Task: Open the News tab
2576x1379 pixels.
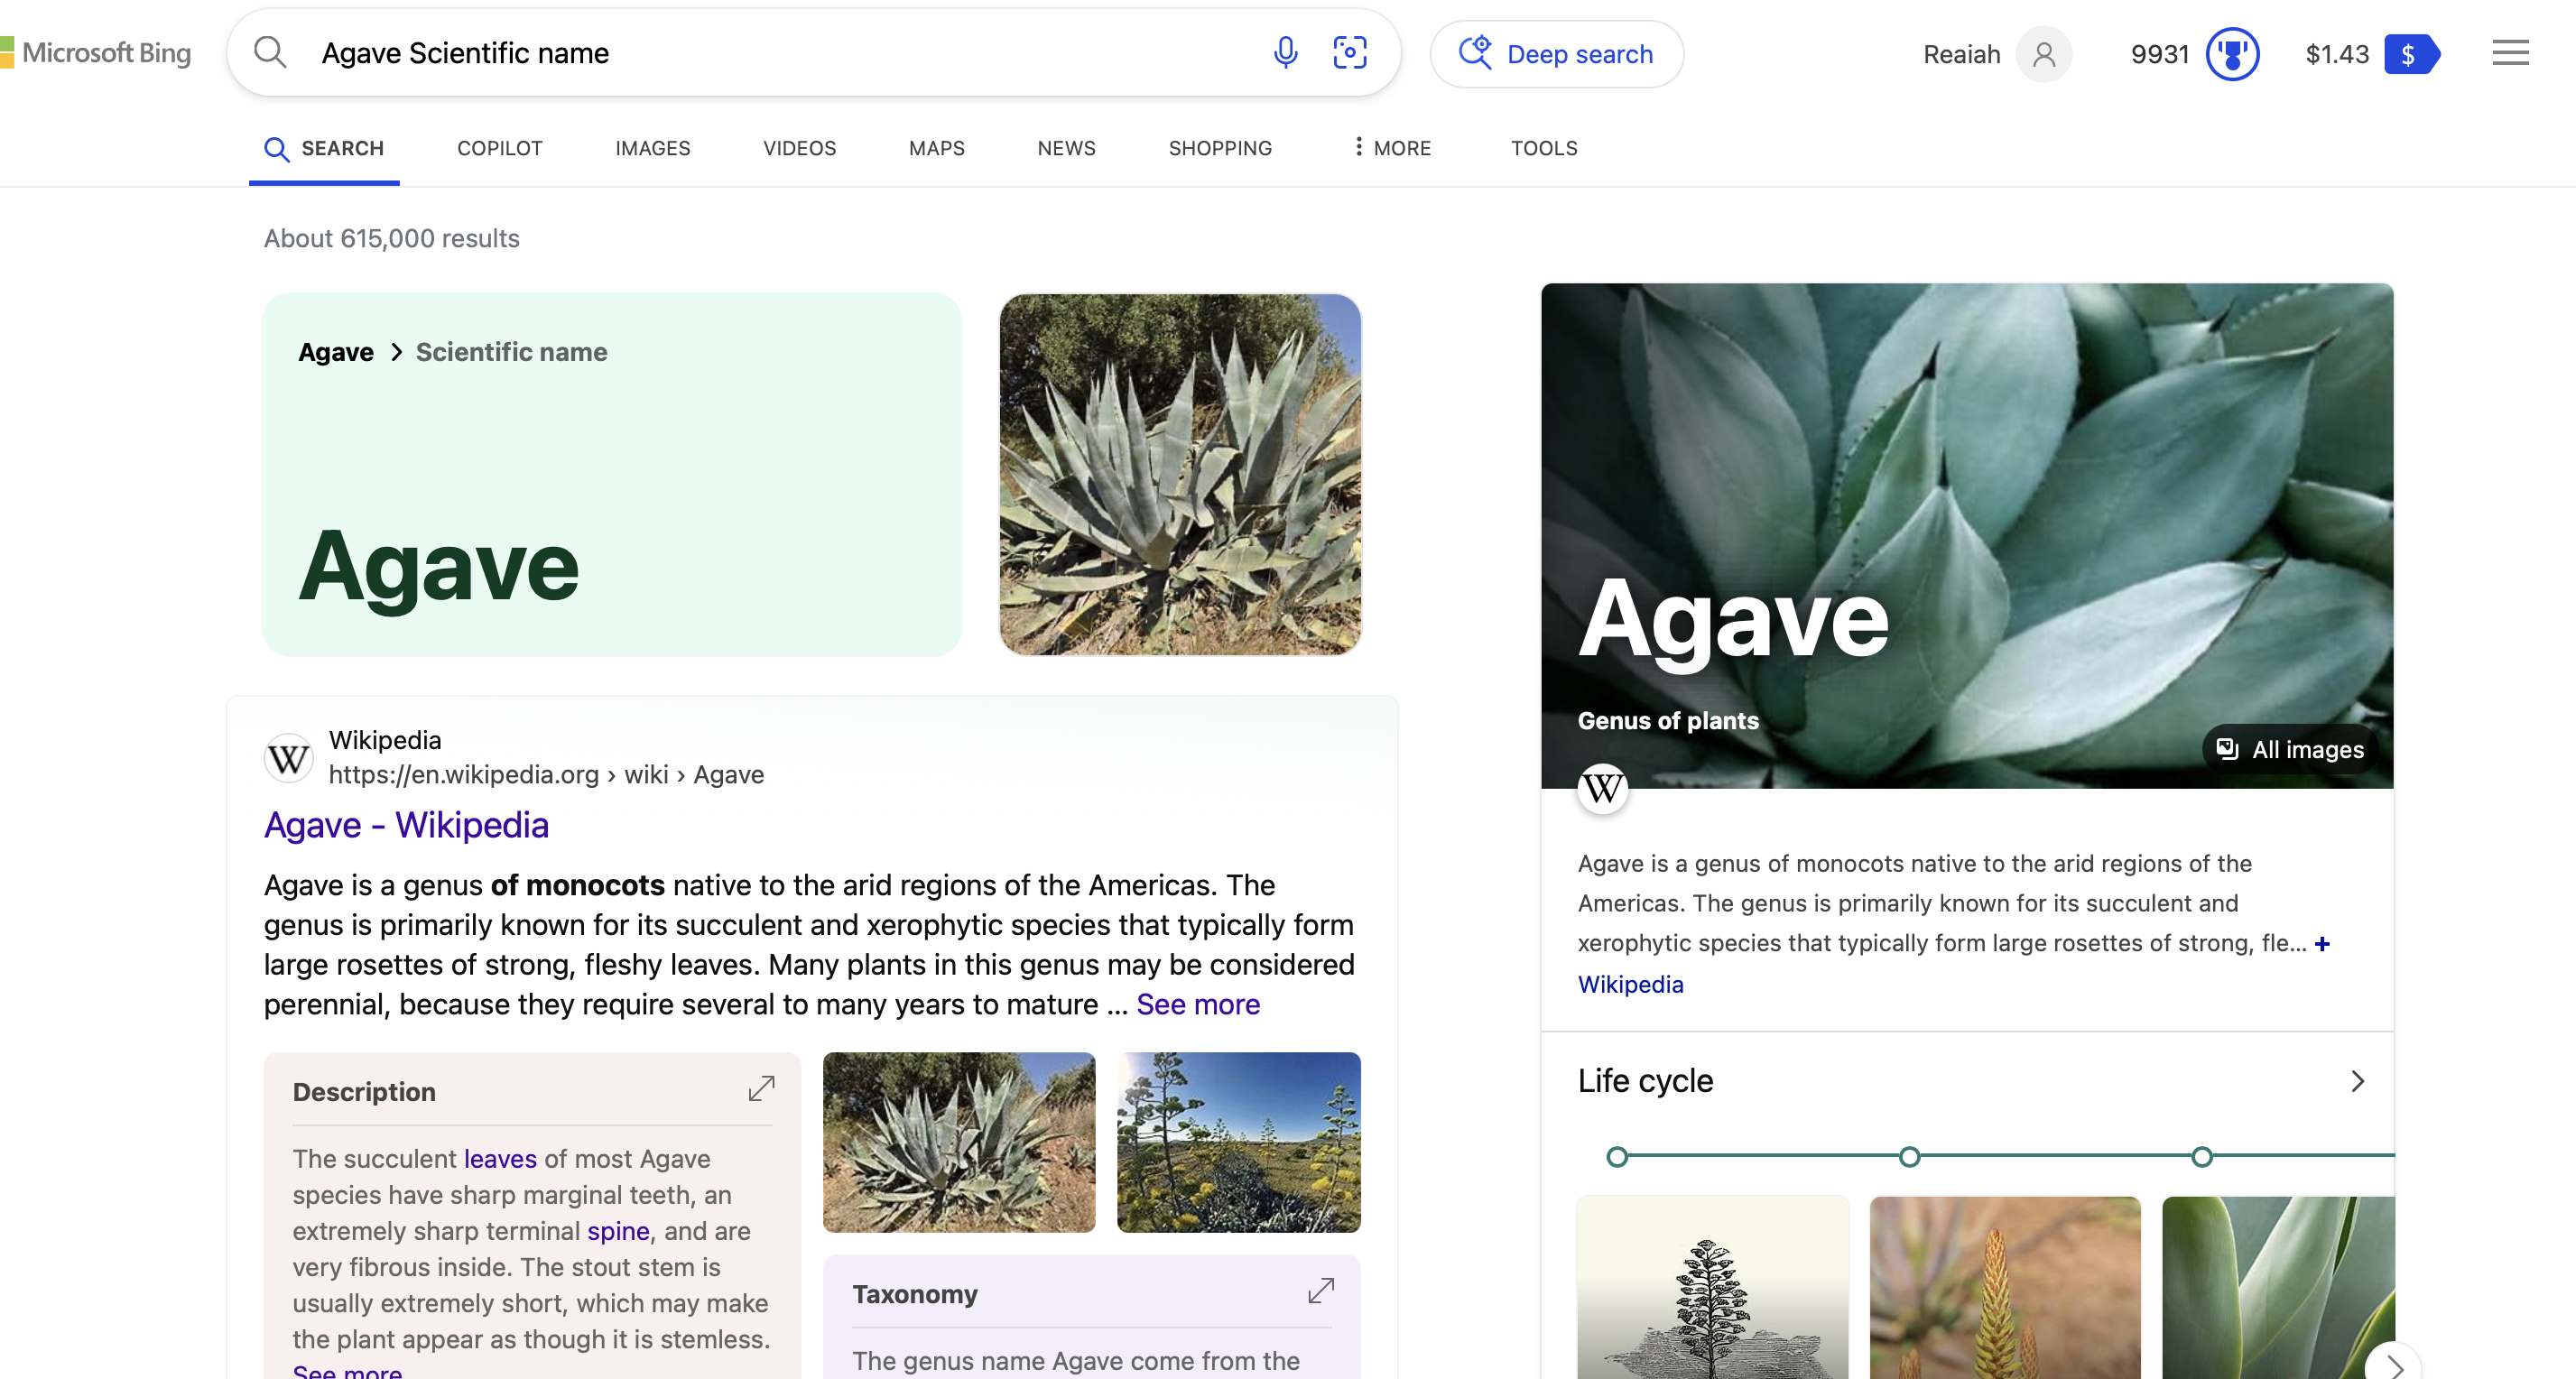Action: coord(1066,148)
